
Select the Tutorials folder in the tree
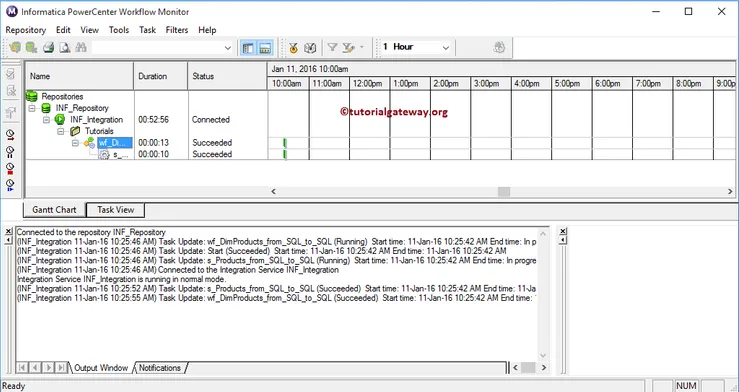pyautogui.click(x=99, y=131)
